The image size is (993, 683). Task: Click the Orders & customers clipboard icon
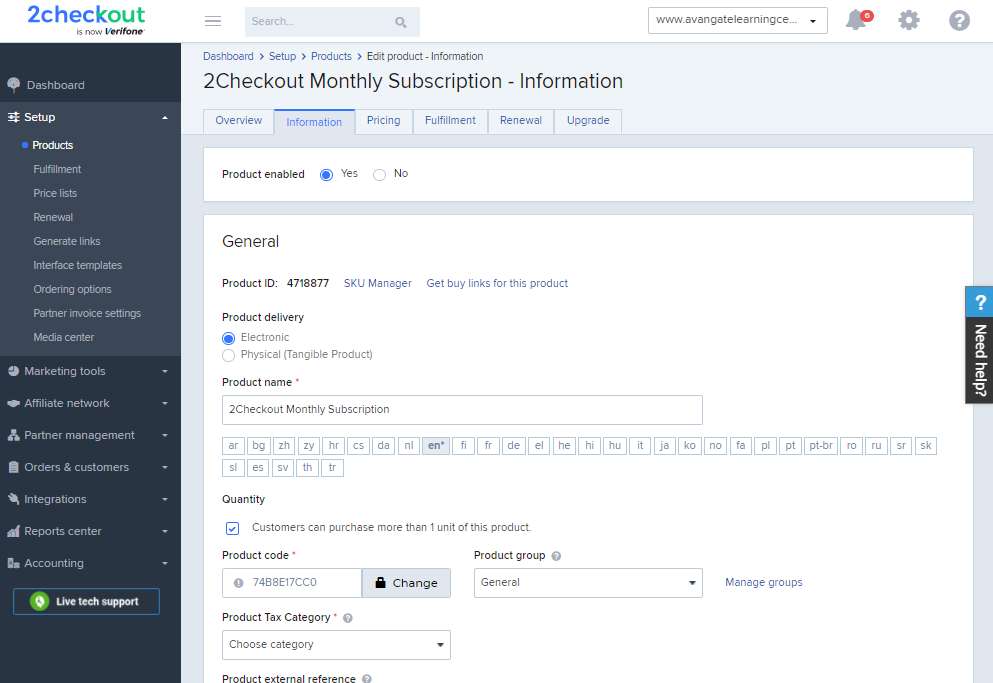tap(13, 468)
